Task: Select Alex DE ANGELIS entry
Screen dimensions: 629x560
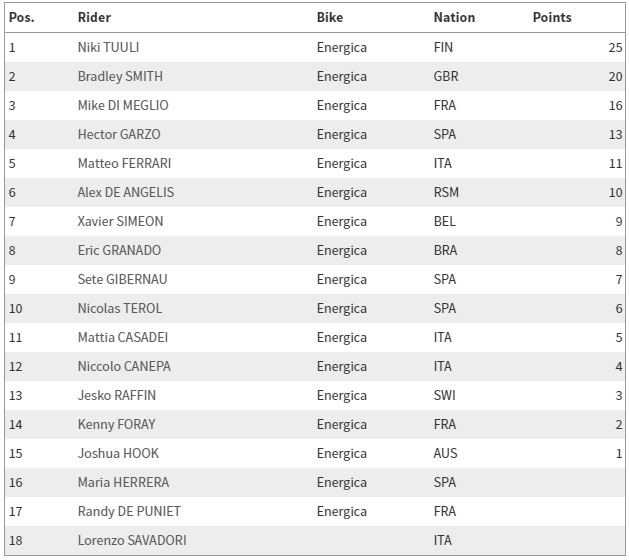Action: pyautogui.click(x=126, y=192)
